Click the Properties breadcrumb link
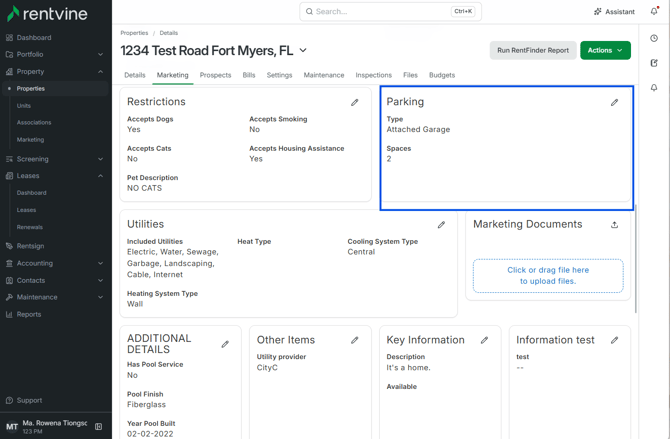The width and height of the screenshot is (670, 439). (x=134, y=33)
